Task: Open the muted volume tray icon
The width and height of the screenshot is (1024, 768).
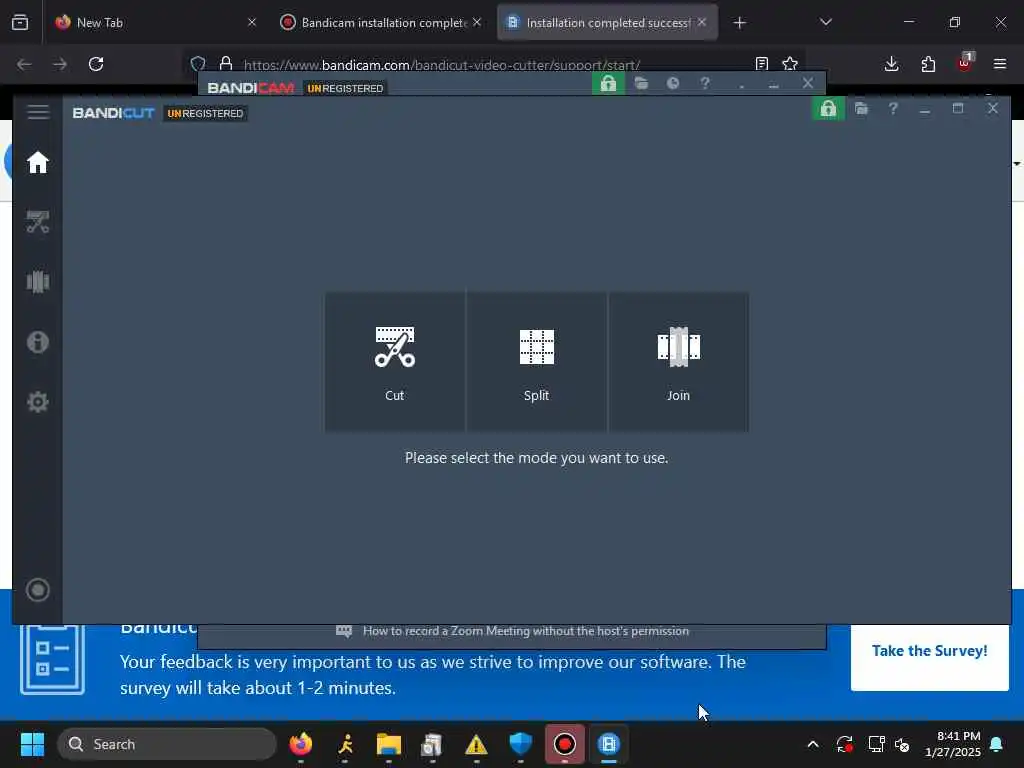Action: [x=903, y=744]
